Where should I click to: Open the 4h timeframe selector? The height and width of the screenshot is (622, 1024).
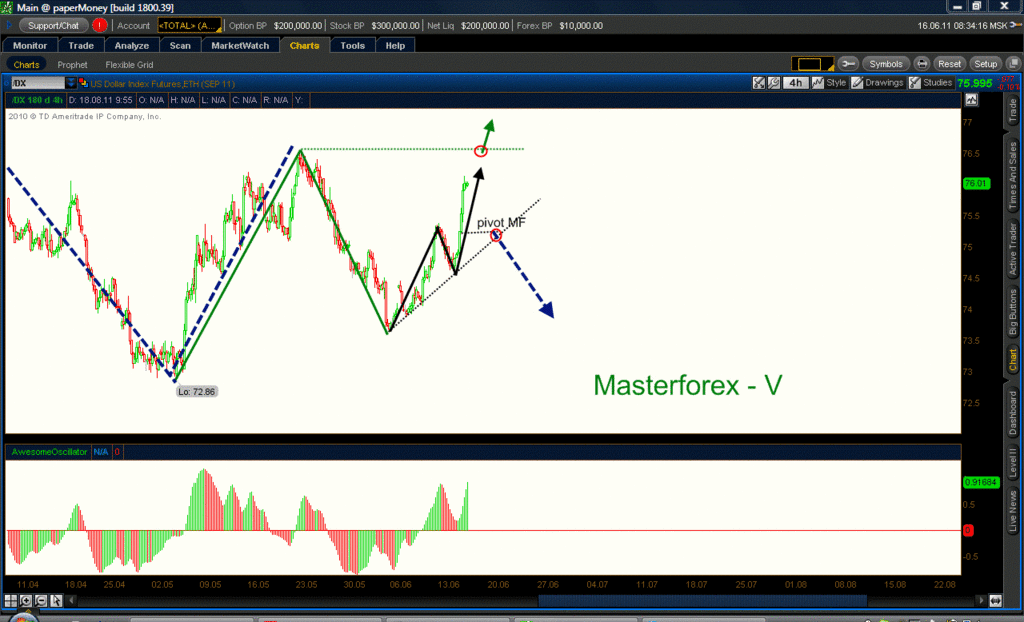click(795, 83)
